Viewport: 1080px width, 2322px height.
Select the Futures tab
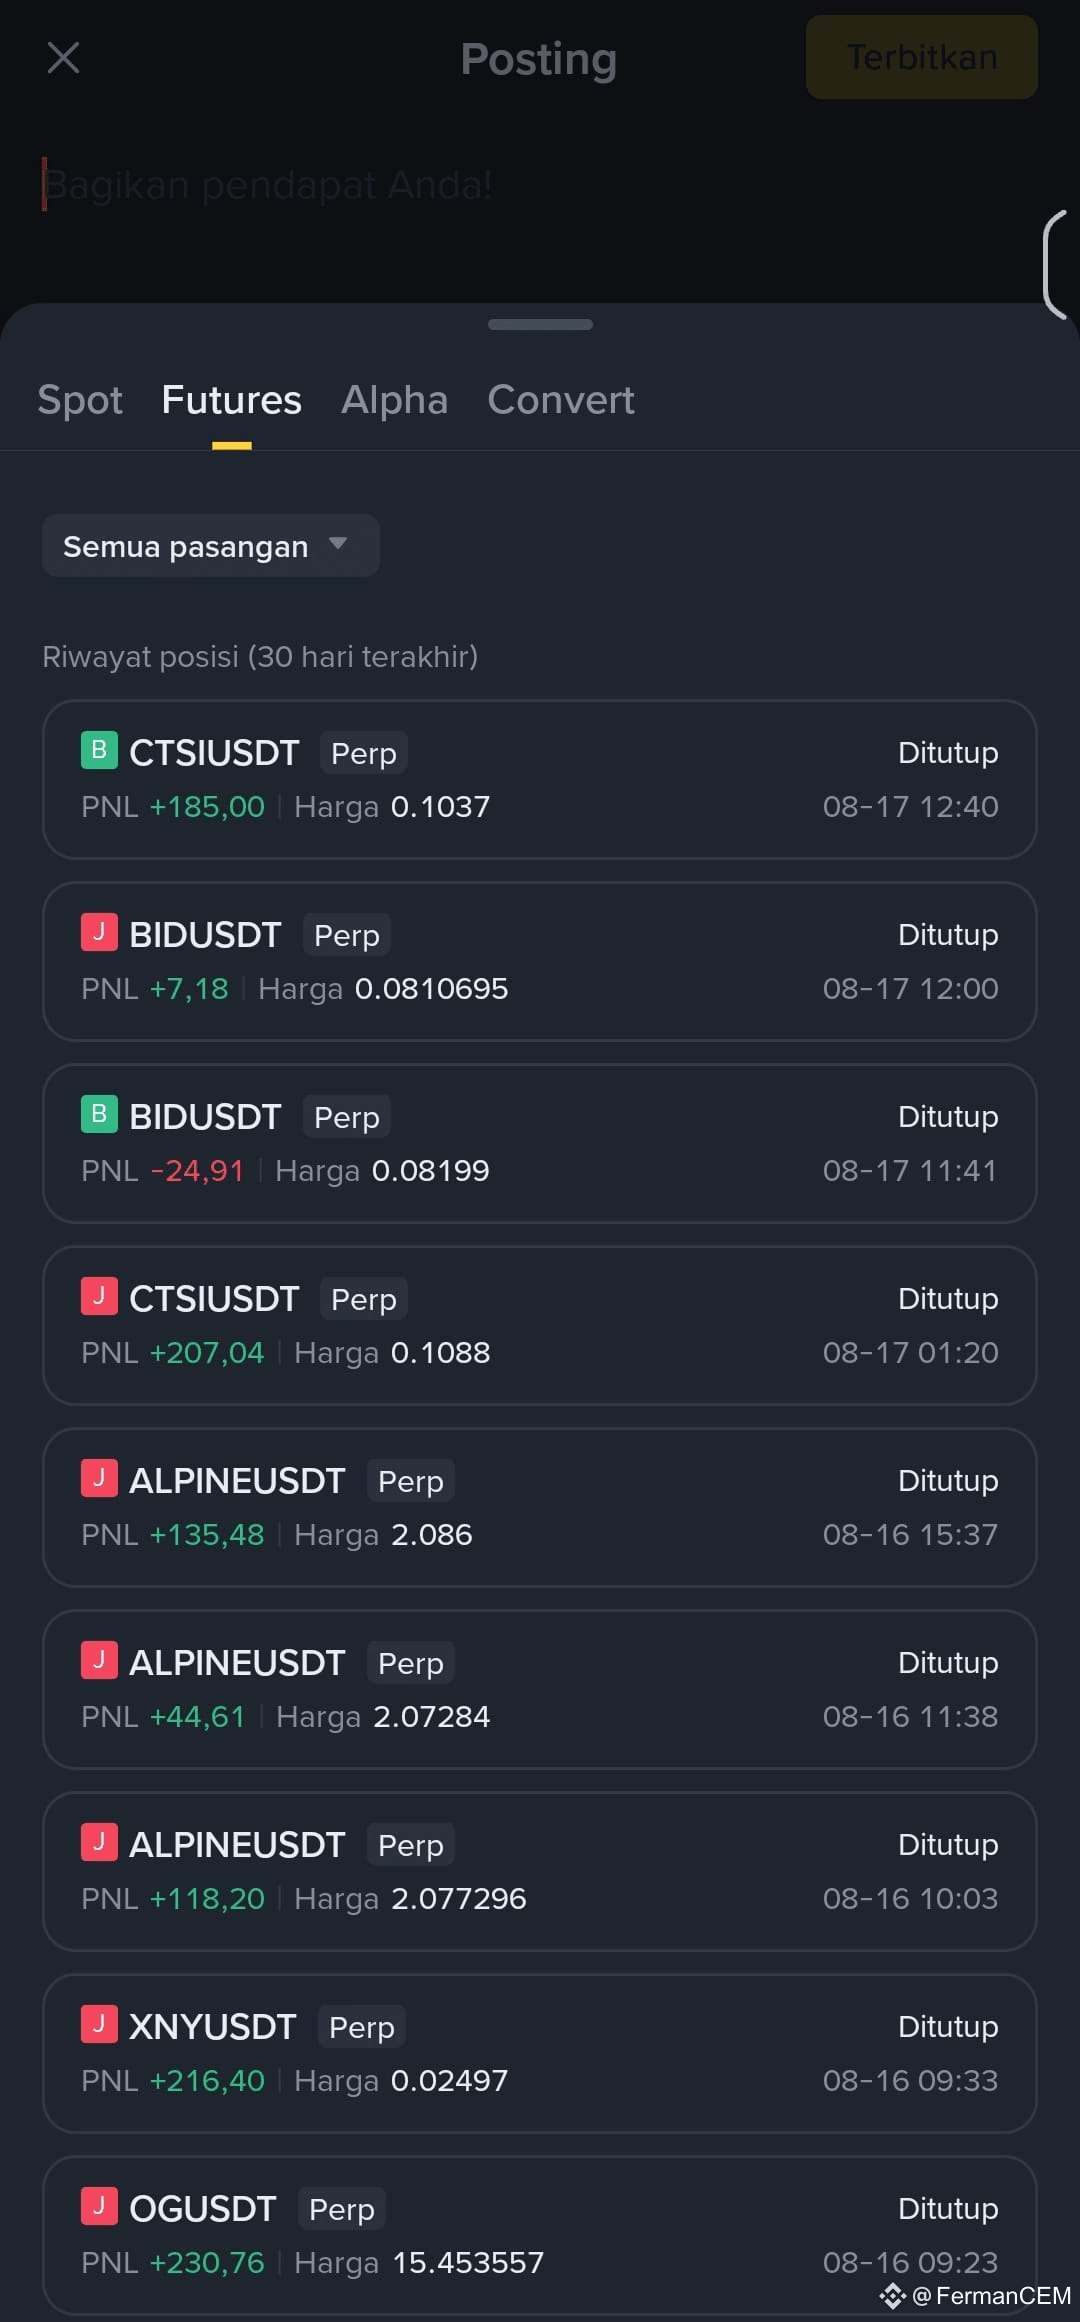coord(231,400)
